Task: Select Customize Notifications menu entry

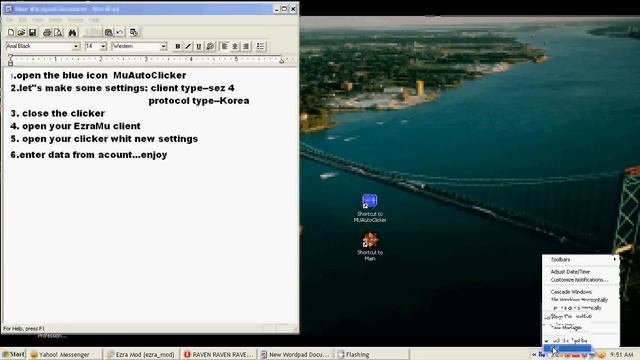Action: click(x=580, y=280)
